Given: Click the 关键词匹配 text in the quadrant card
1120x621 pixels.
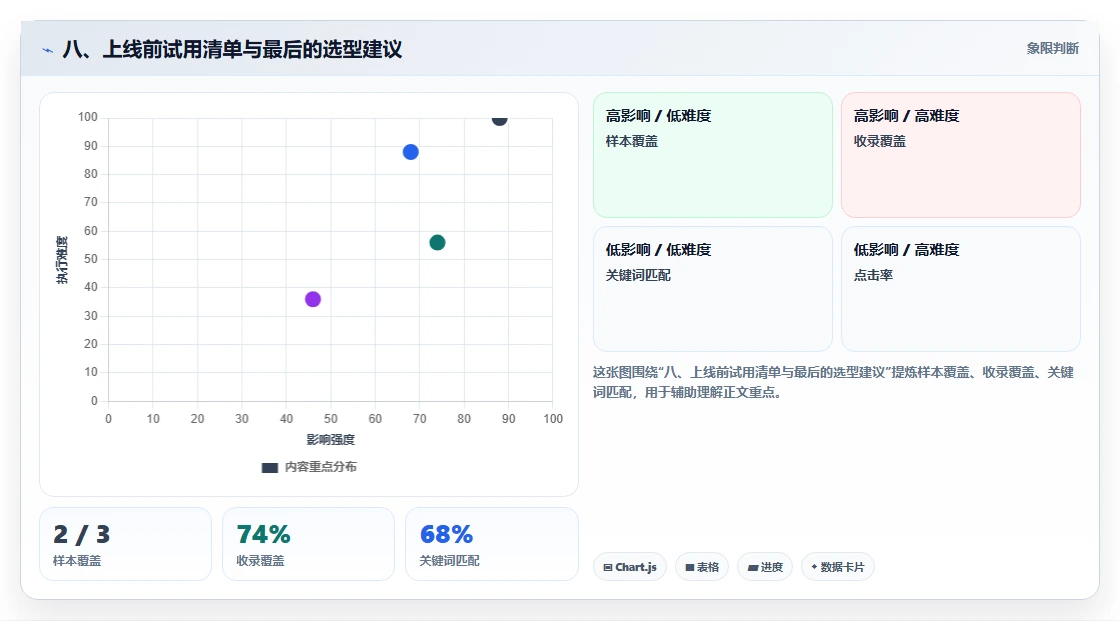Looking at the screenshot, I should (638, 275).
